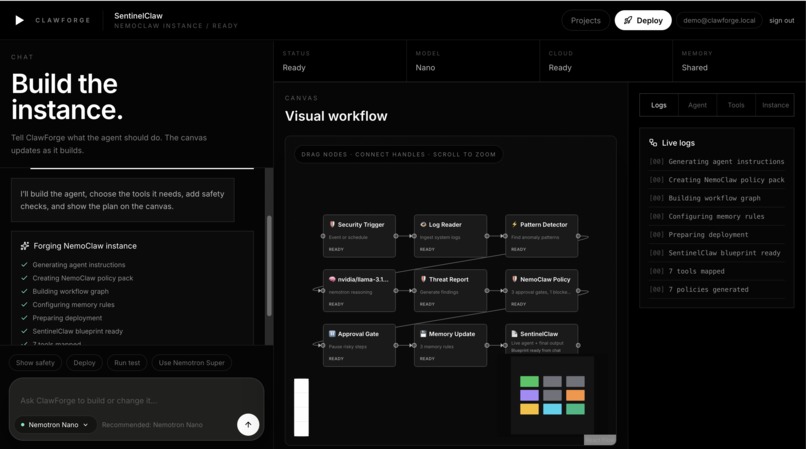Click the 'Ready' value under CLOUD

[x=560, y=67]
